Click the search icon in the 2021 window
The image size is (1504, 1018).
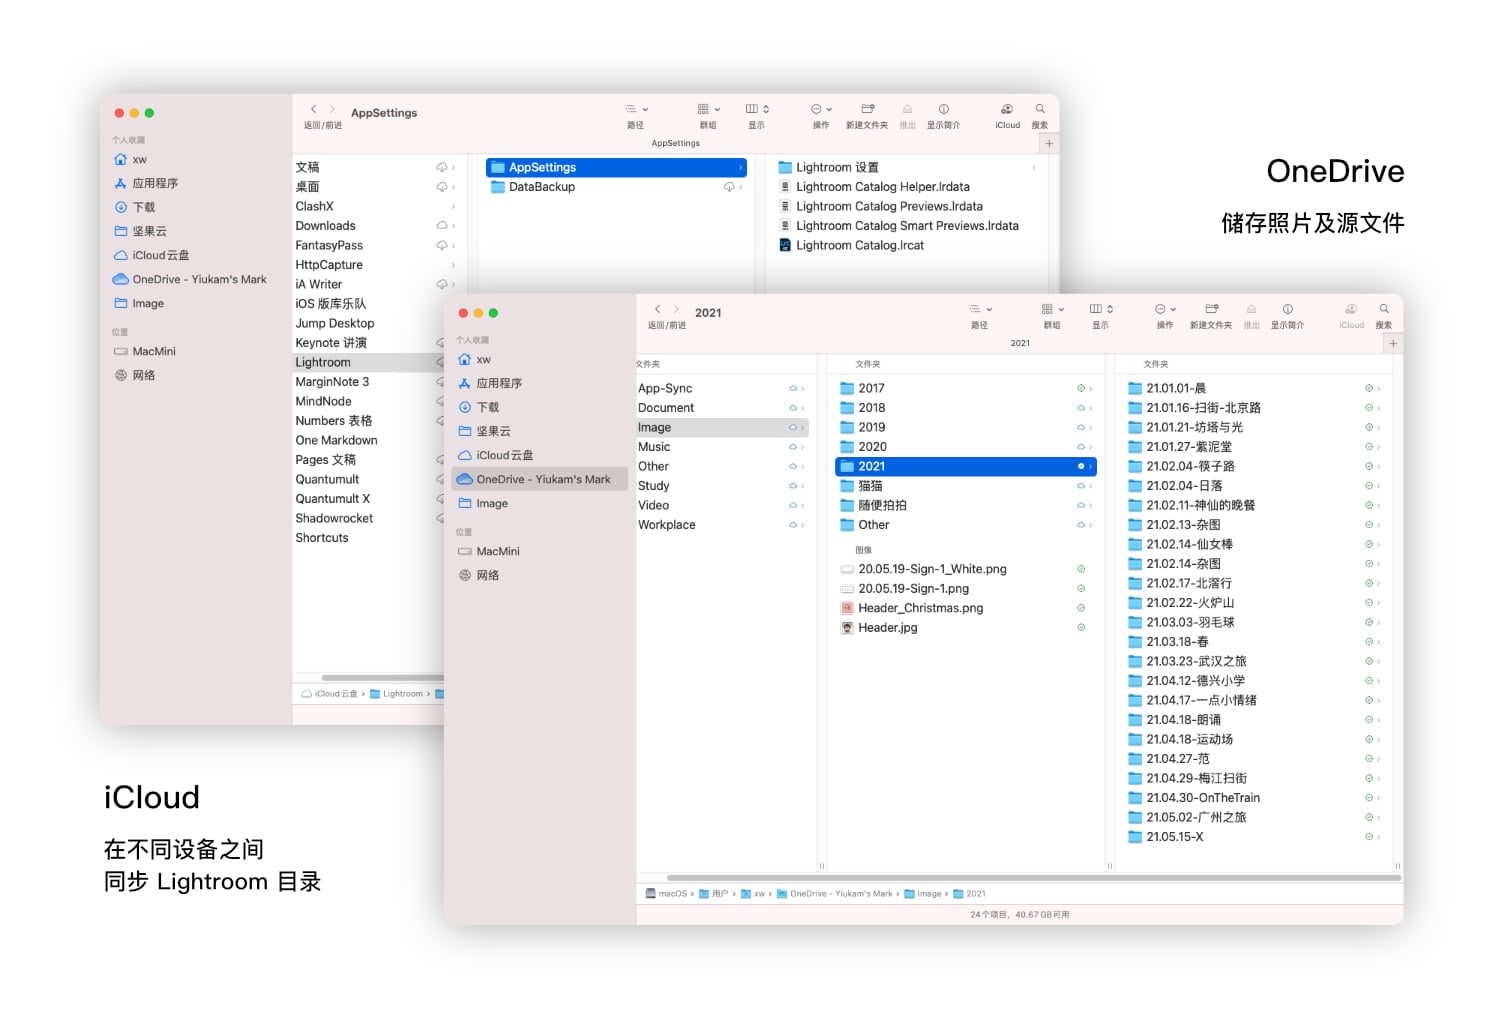1384,309
